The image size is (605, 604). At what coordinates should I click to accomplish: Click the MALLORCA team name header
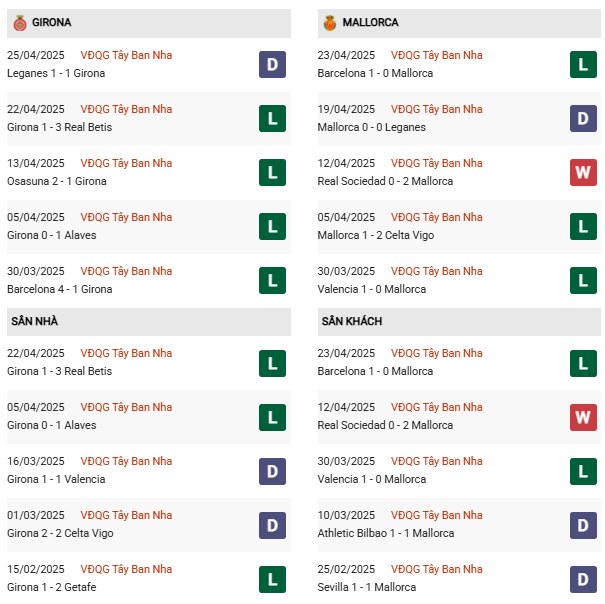(370, 22)
